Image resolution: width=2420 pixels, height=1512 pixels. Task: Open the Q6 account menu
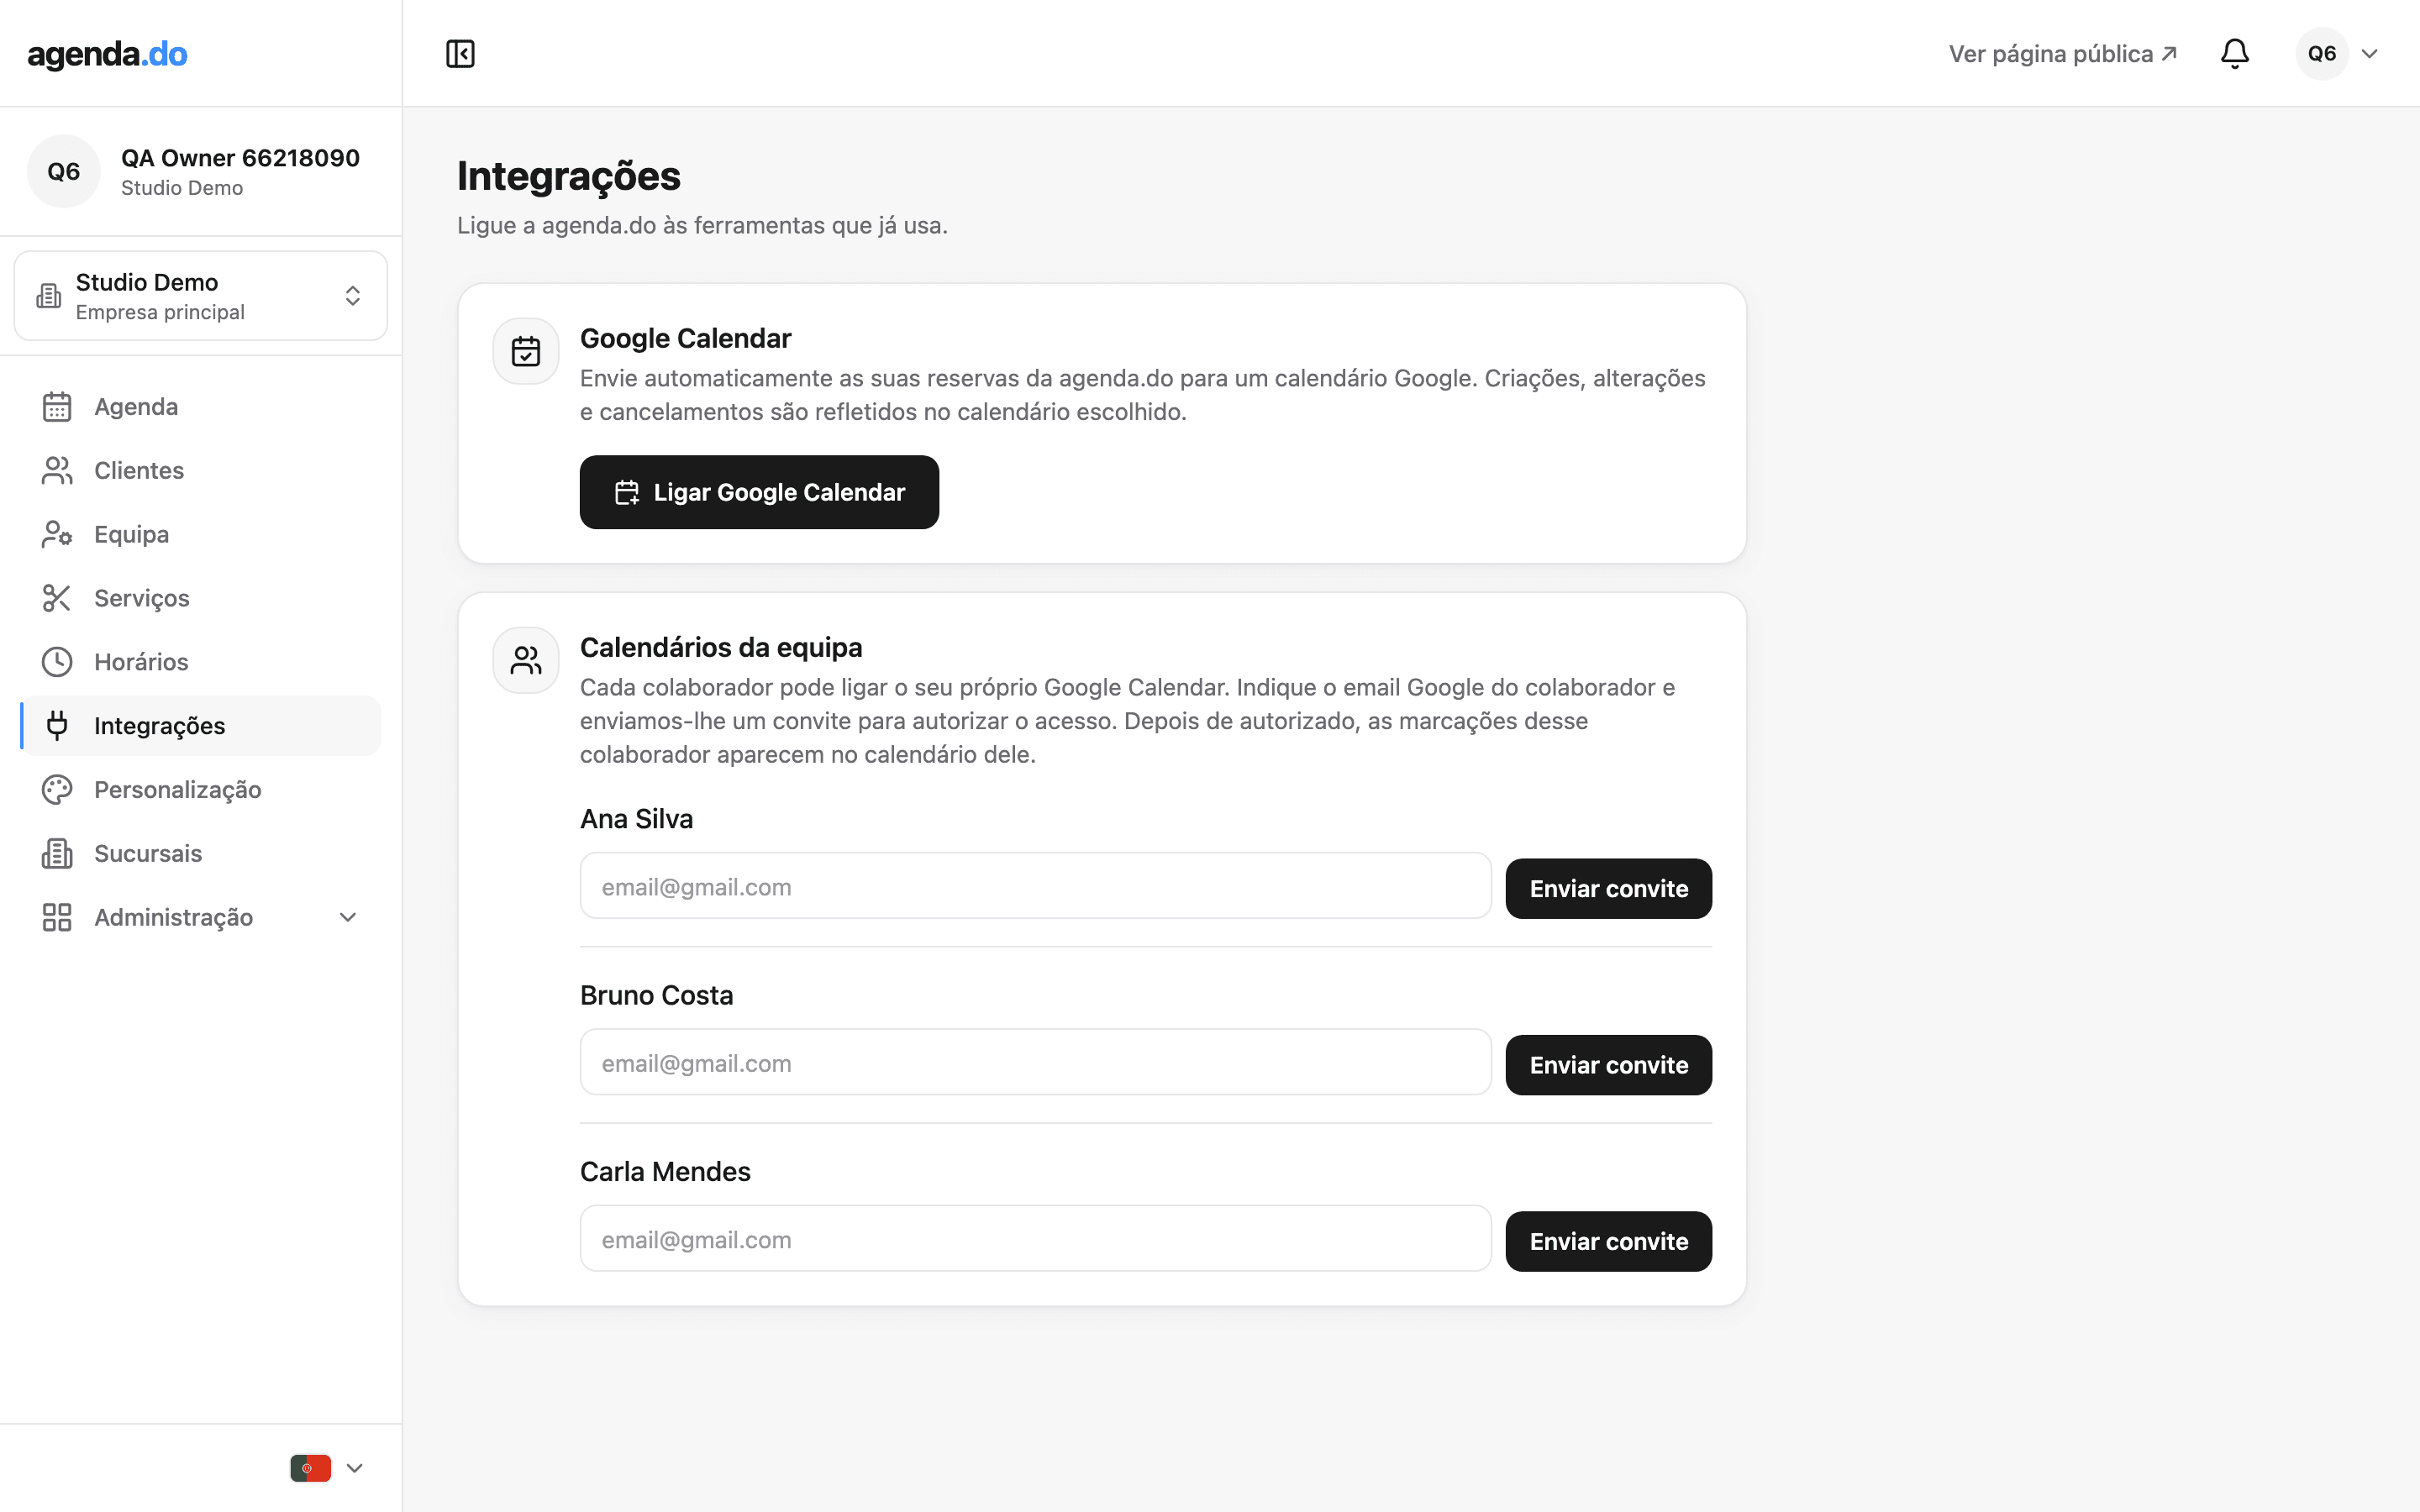click(2338, 54)
